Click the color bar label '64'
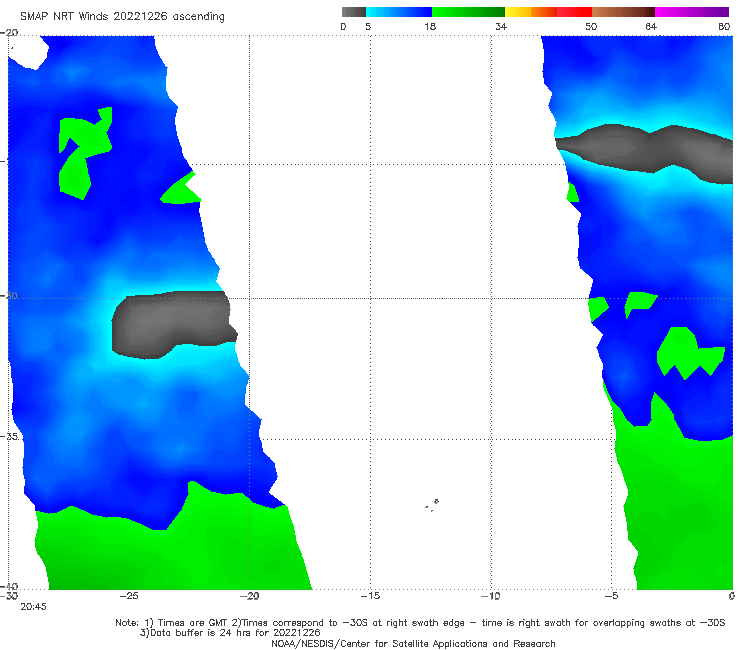This screenshot has width=740, height=650. click(x=651, y=26)
